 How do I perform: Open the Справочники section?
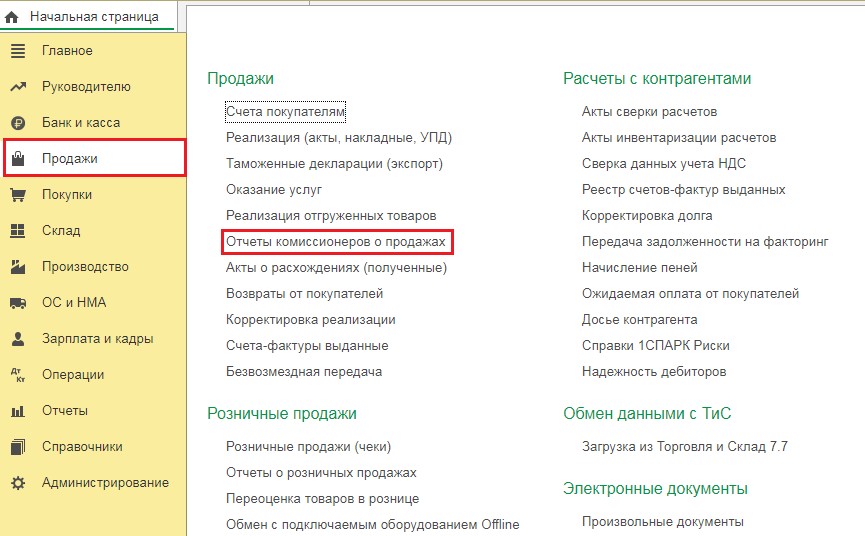(x=94, y=447)
